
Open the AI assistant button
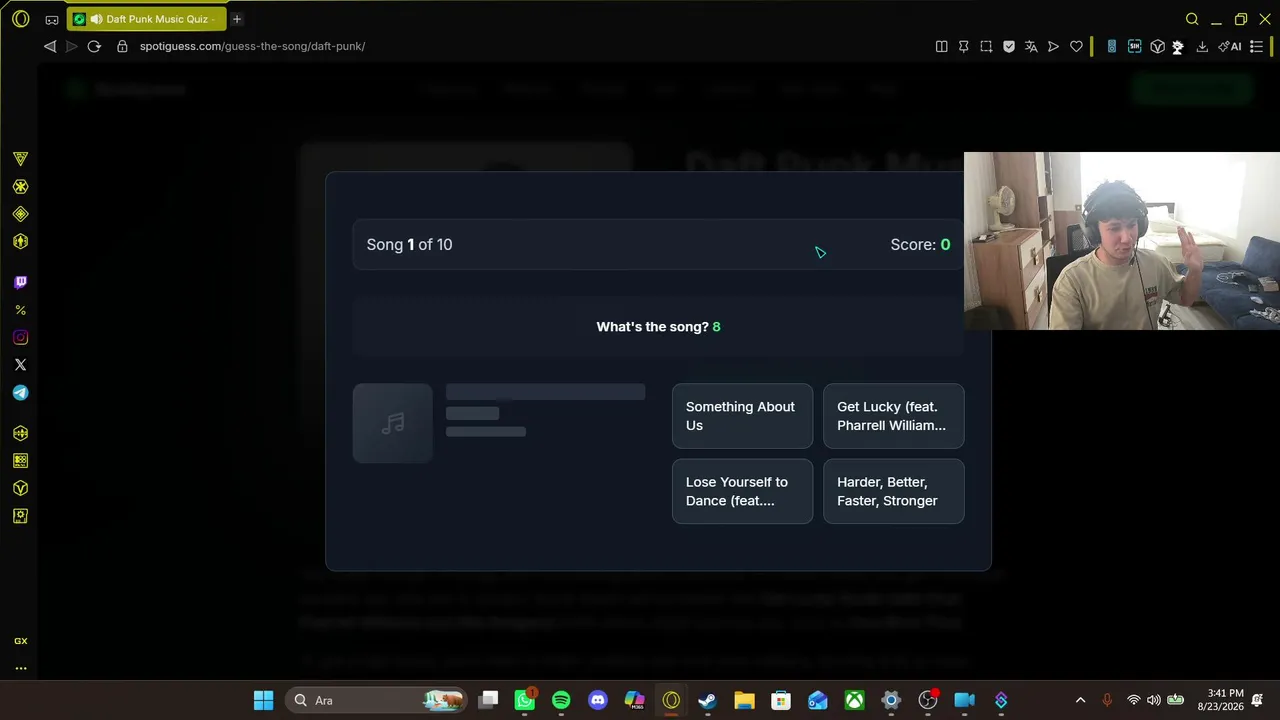coord(1230,46)
